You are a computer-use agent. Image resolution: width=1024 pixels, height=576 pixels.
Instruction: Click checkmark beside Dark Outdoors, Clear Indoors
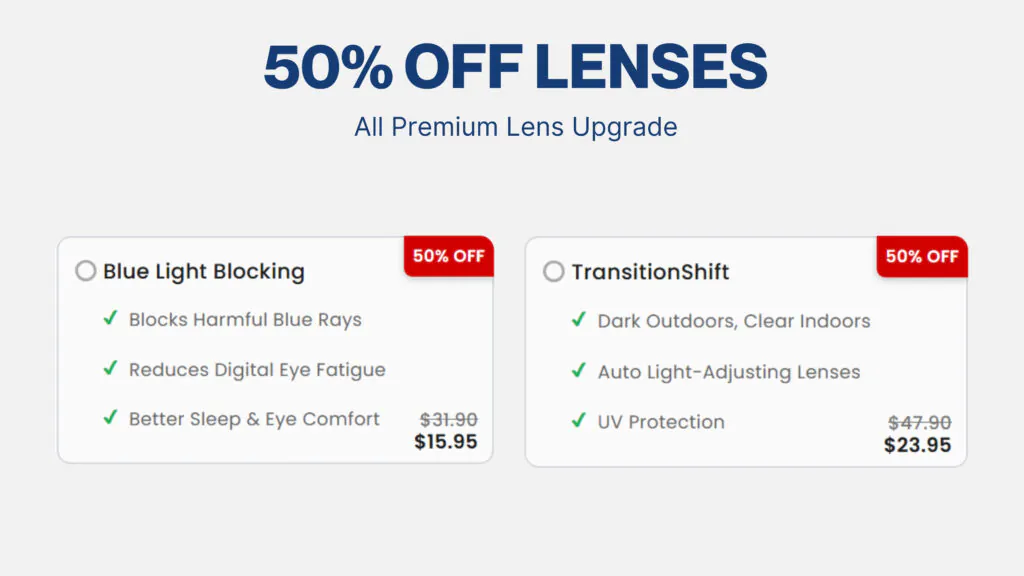tap(579, 320)
